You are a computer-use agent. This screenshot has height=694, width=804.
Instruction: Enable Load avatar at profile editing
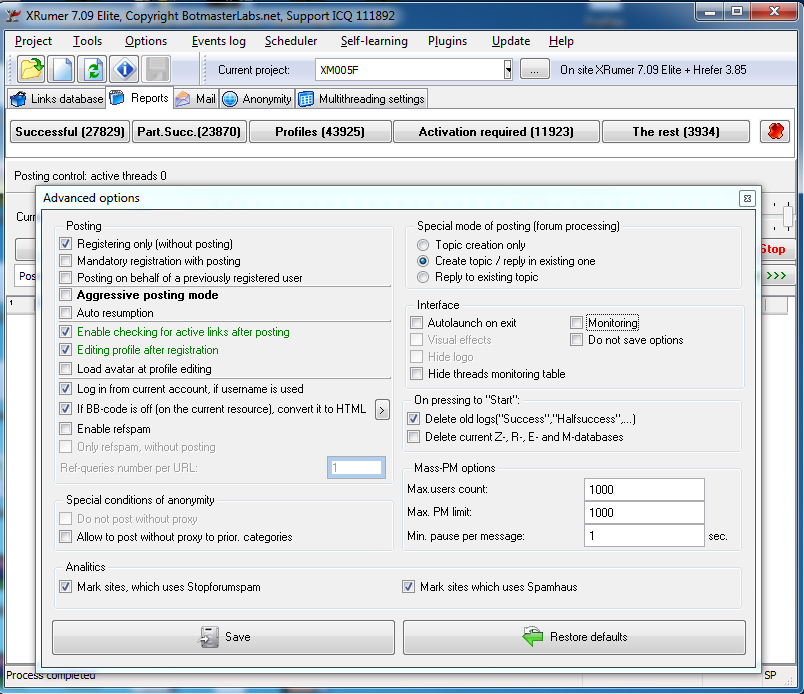[65, 369]
